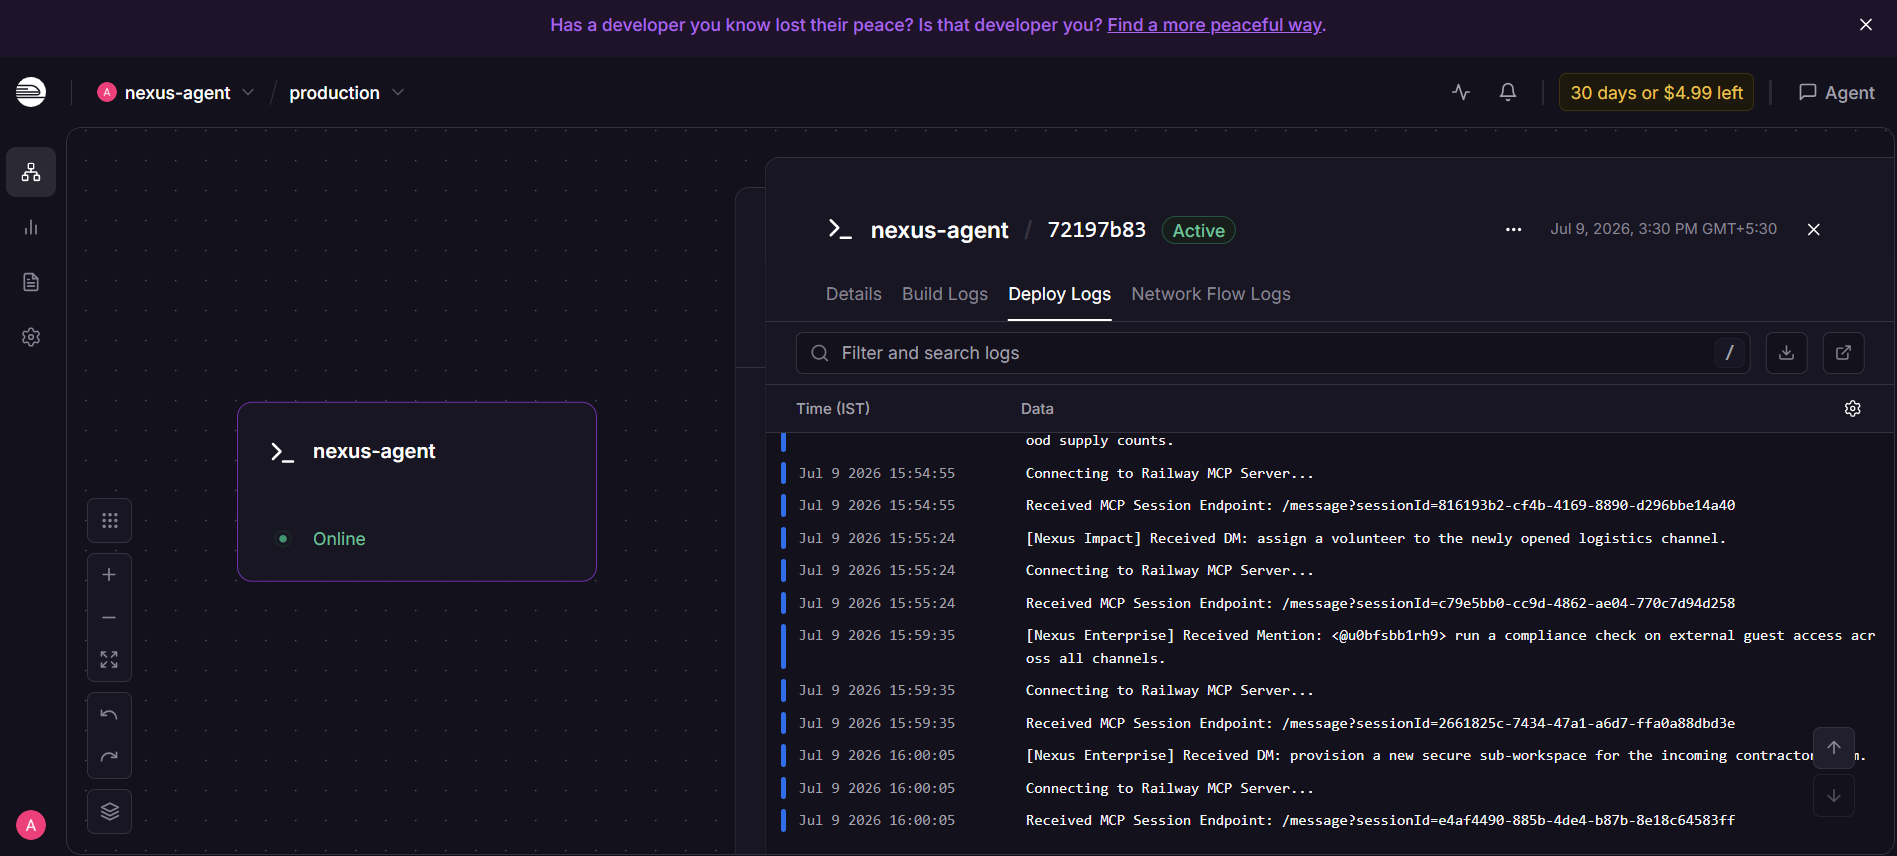
Task: Zoom in on the canvas
Action: (110, 575)
